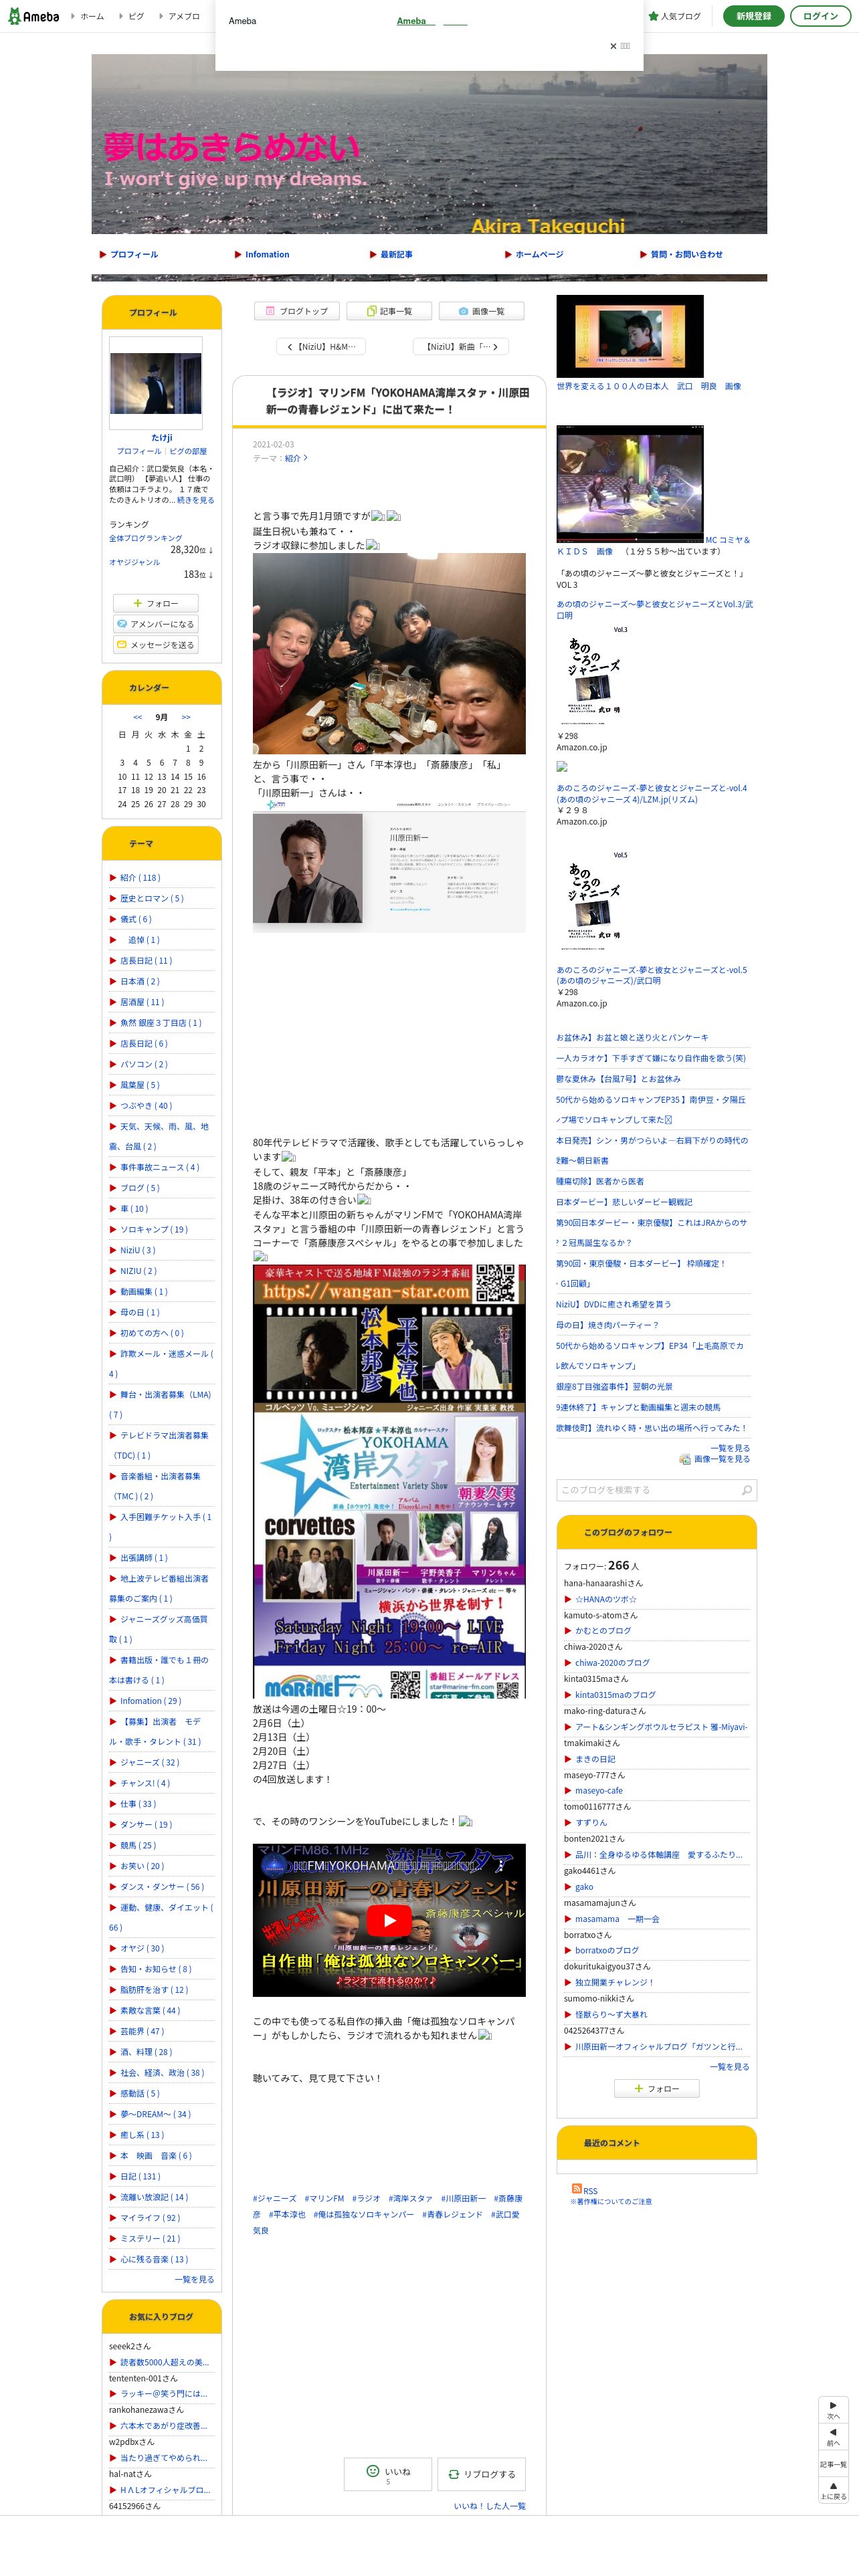Open favorite blog 読者数5000人超えの美

pyautogui.click(x=165, y=2362)
